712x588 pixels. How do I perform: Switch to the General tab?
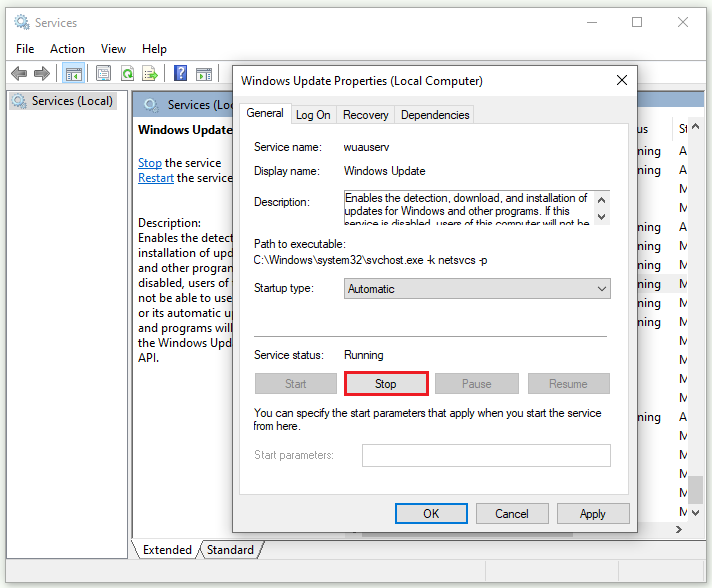(265, 113)
